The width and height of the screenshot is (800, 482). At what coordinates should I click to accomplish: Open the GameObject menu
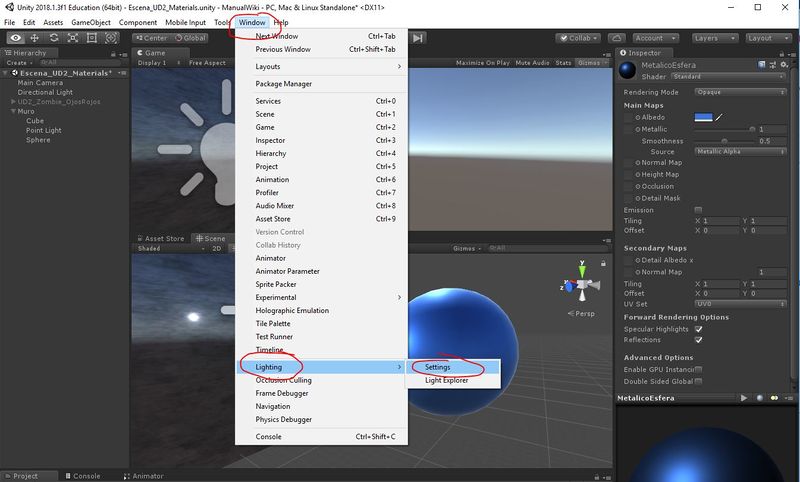tap(91, 22)
